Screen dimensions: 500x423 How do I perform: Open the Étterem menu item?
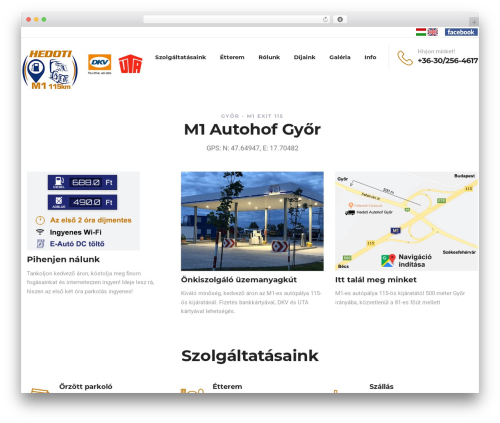click(x=232, y=57)
